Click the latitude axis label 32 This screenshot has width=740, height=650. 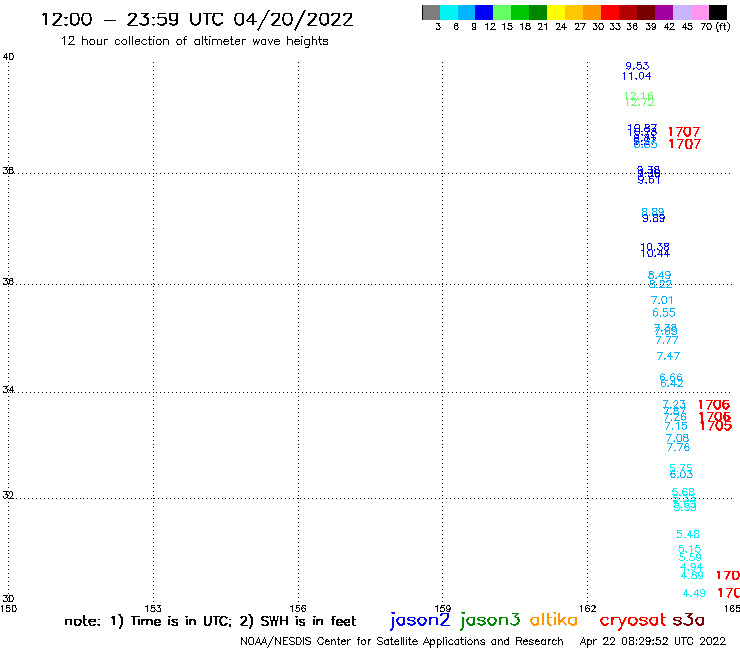(8, 495)
